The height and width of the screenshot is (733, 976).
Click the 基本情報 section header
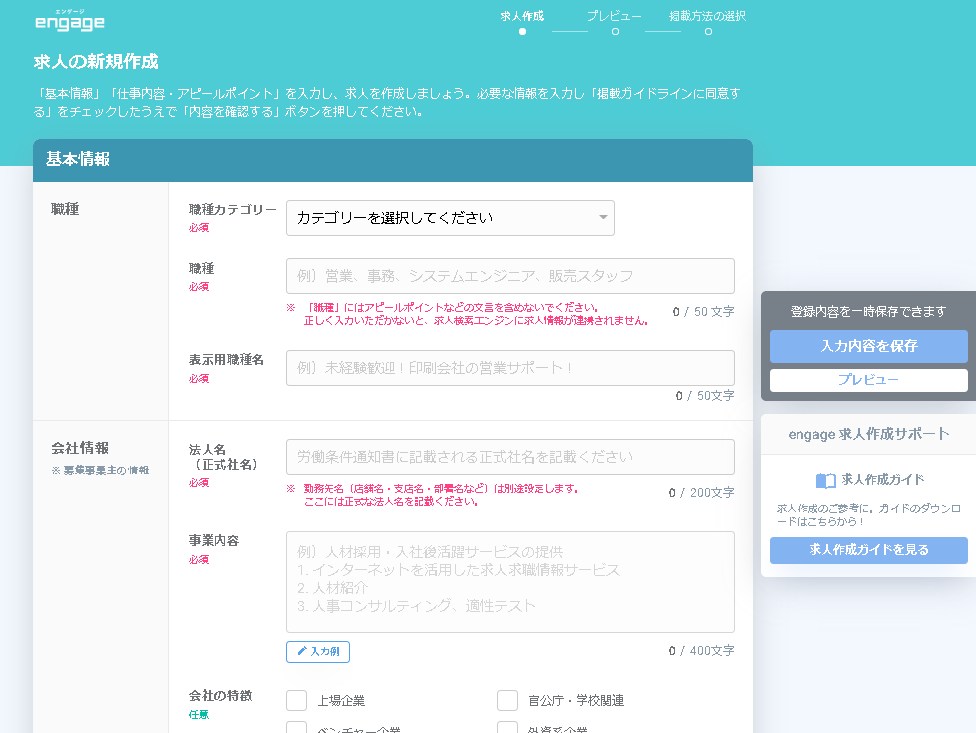pos(393,160)
